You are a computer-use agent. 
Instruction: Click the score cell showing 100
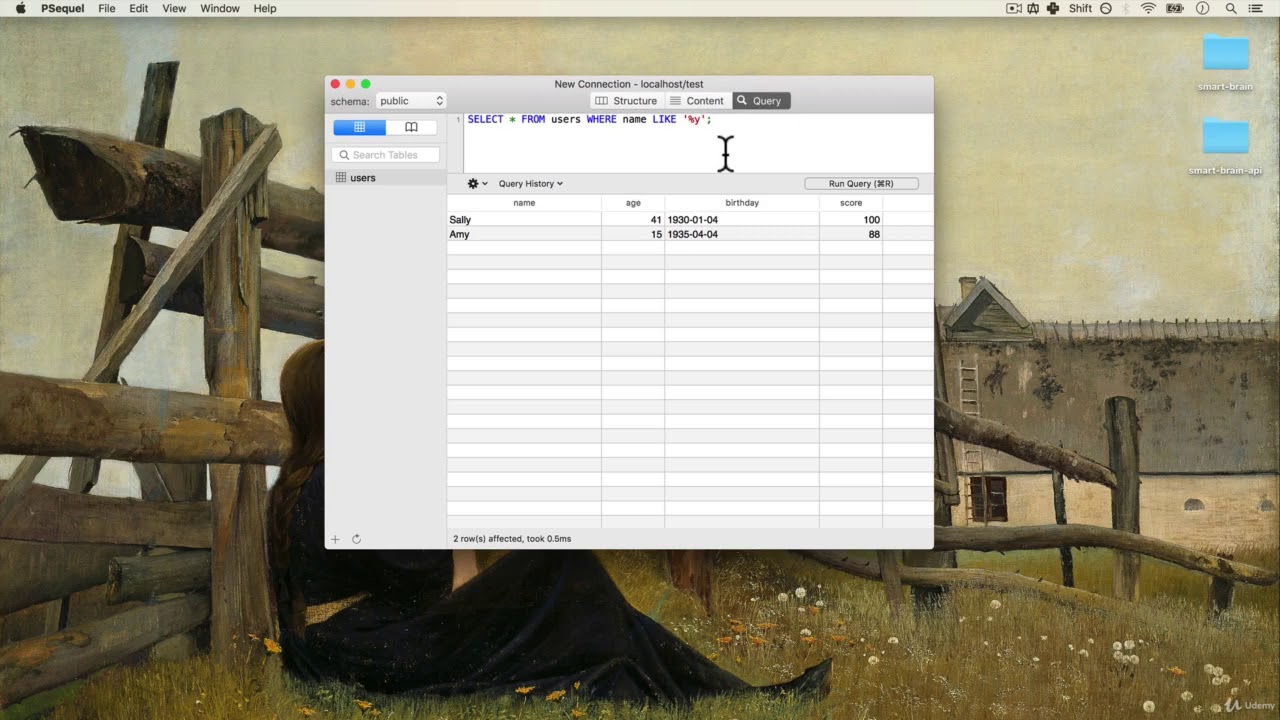click(x=851, y=220)
